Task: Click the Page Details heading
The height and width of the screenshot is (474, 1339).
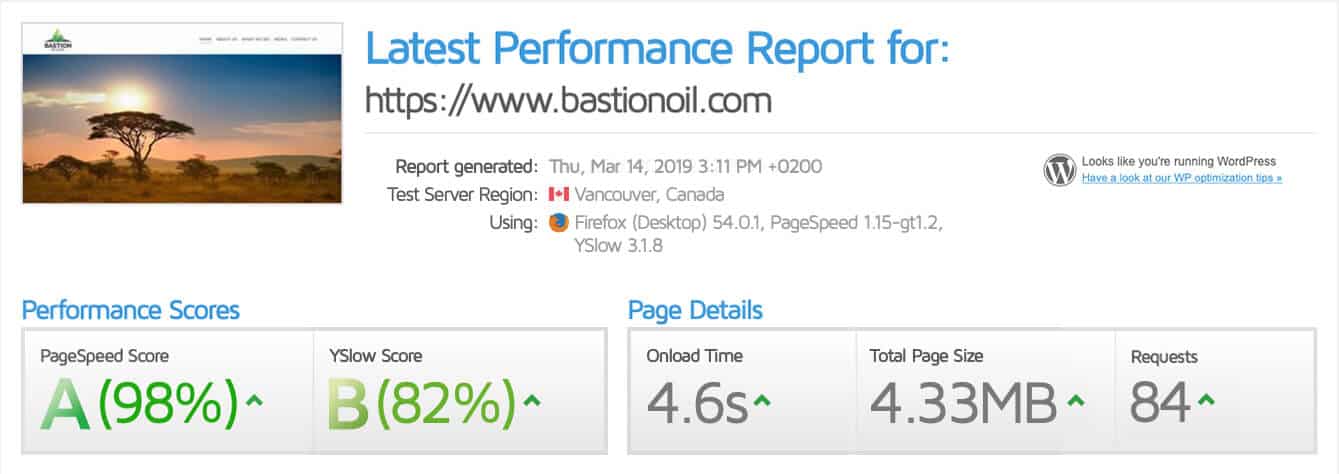Action: [695, 310]
